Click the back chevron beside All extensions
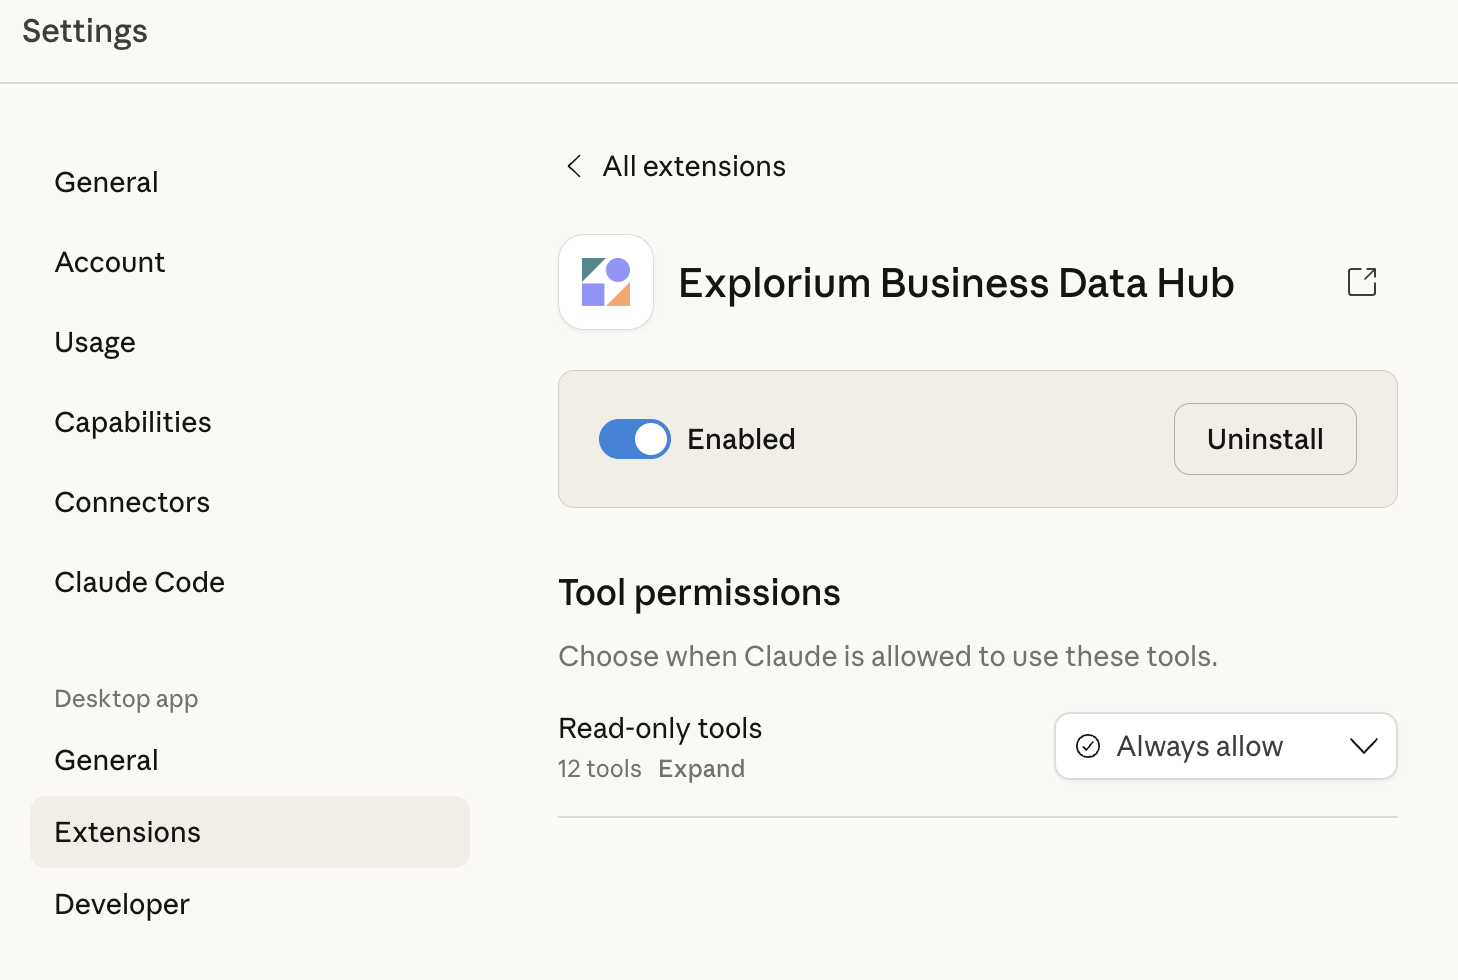The height and width of the screenshot is (980, 1458). (574, 166)
